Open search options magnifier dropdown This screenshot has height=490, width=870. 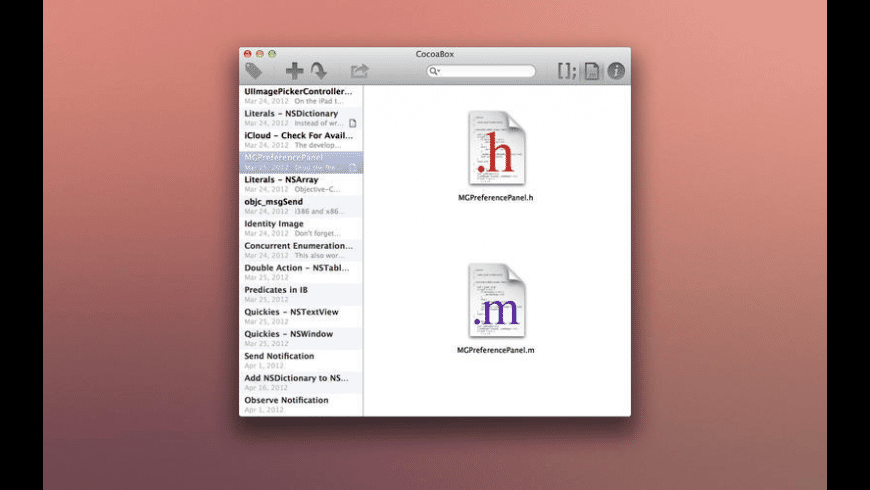[x=434, y=71]
